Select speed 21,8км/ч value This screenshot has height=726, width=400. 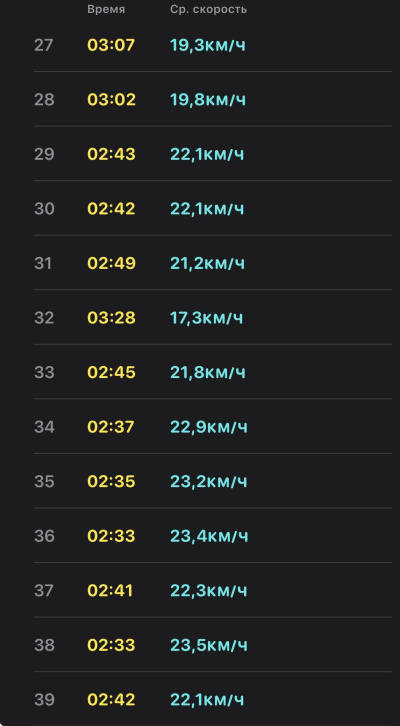208,372
